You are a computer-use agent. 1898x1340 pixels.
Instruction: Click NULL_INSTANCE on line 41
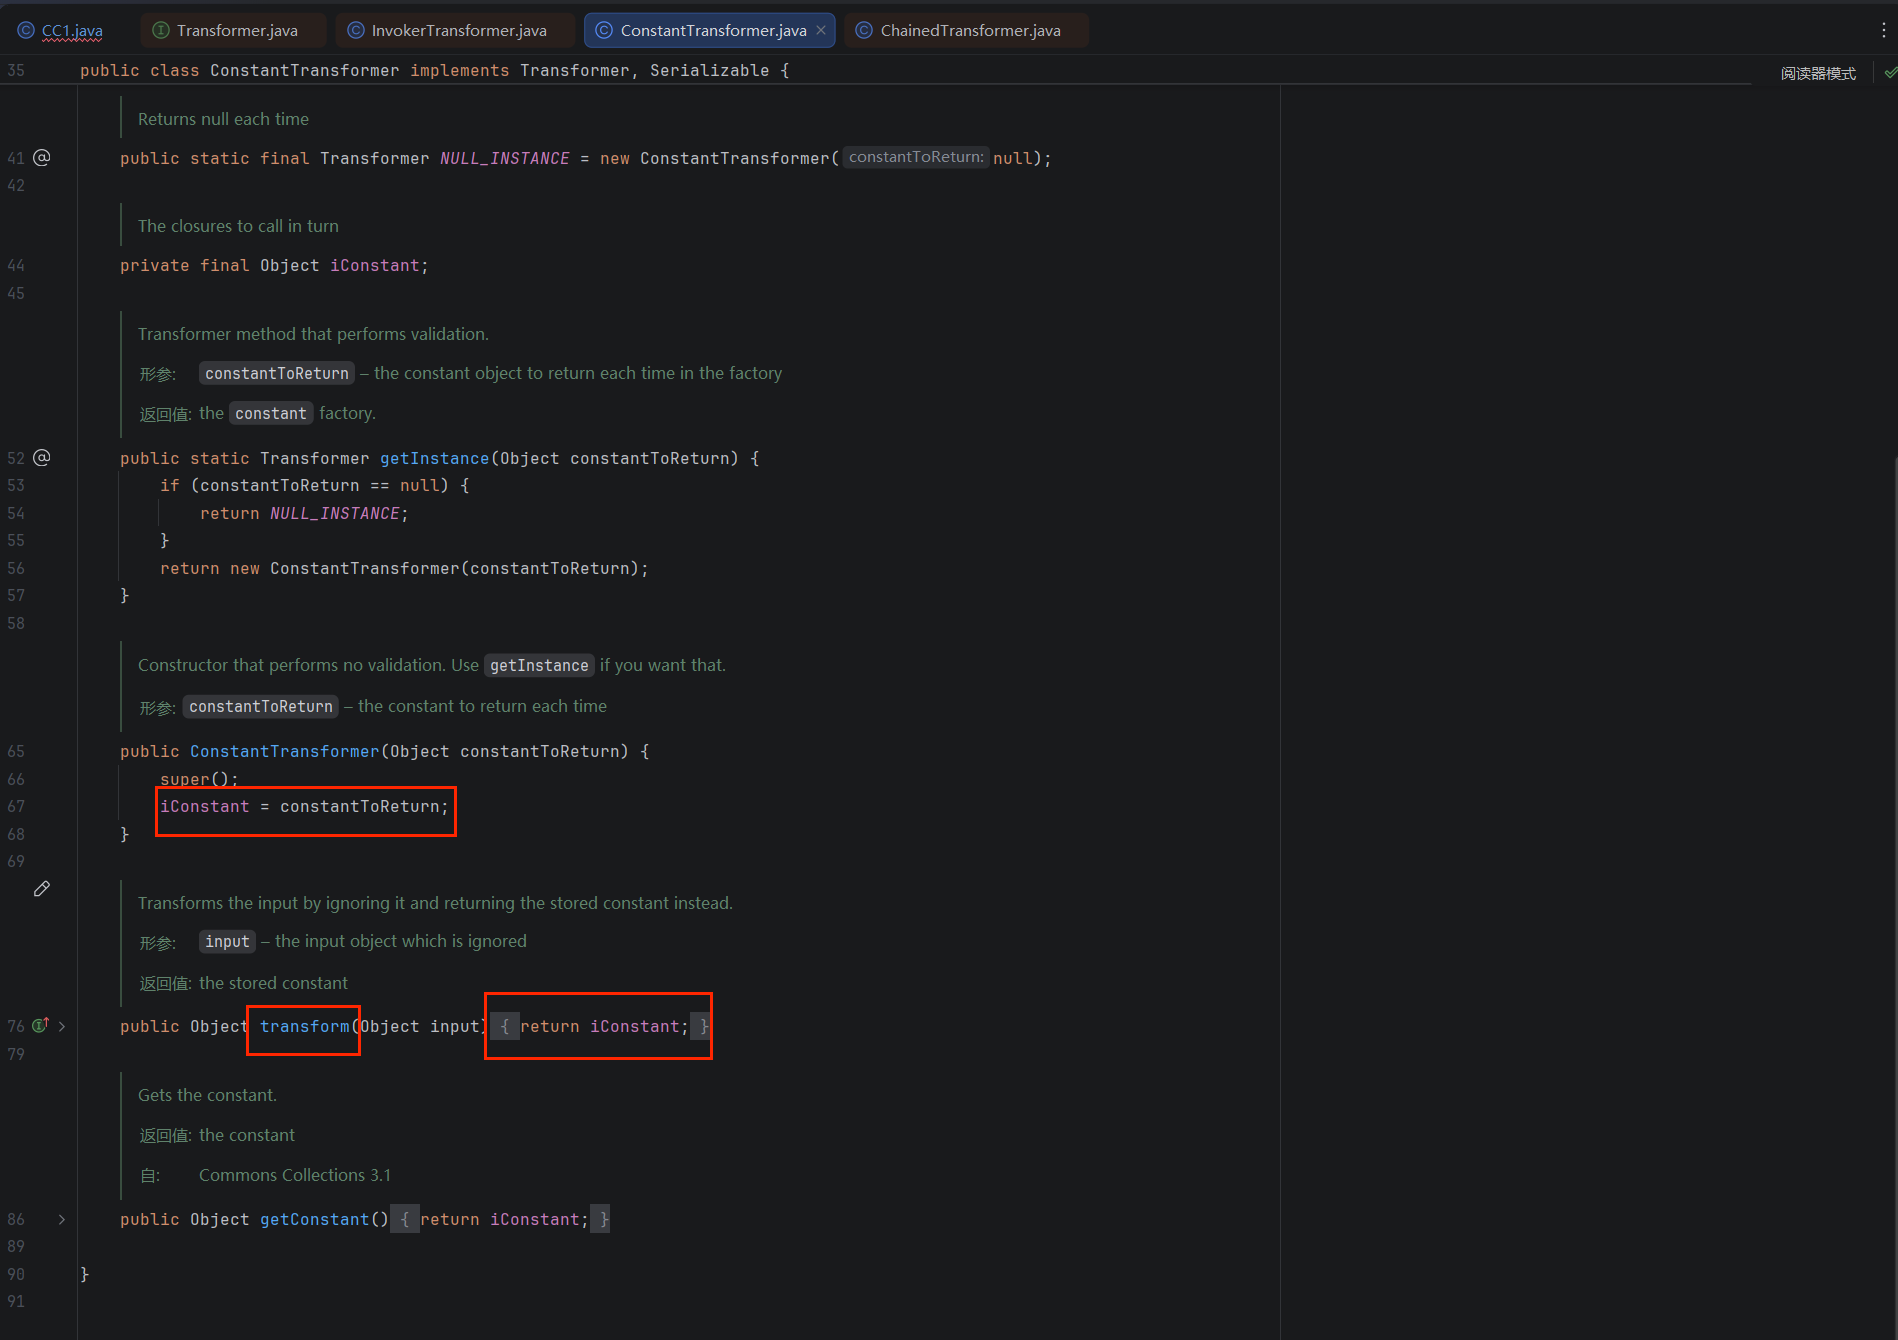[x=505, y=158]
